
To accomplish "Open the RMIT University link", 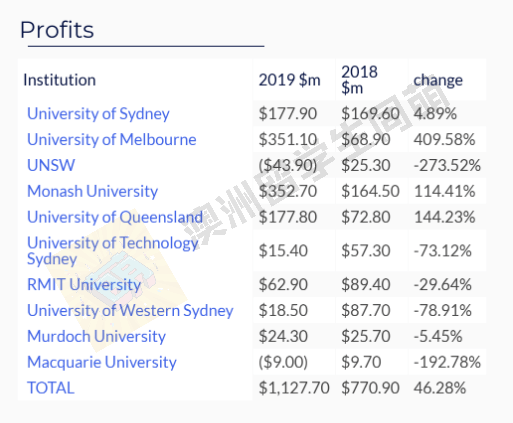I will pos(84,284).
